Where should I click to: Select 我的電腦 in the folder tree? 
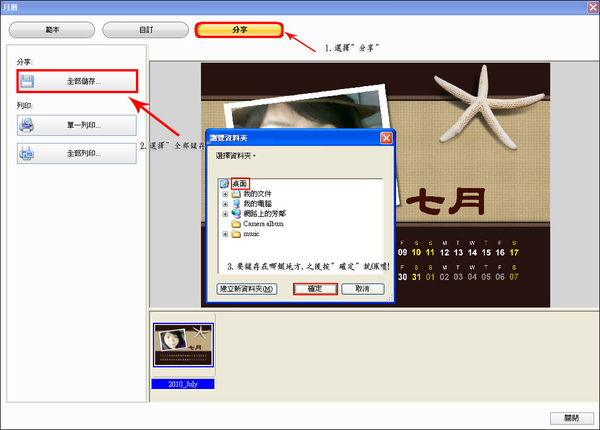coord(257,204)
